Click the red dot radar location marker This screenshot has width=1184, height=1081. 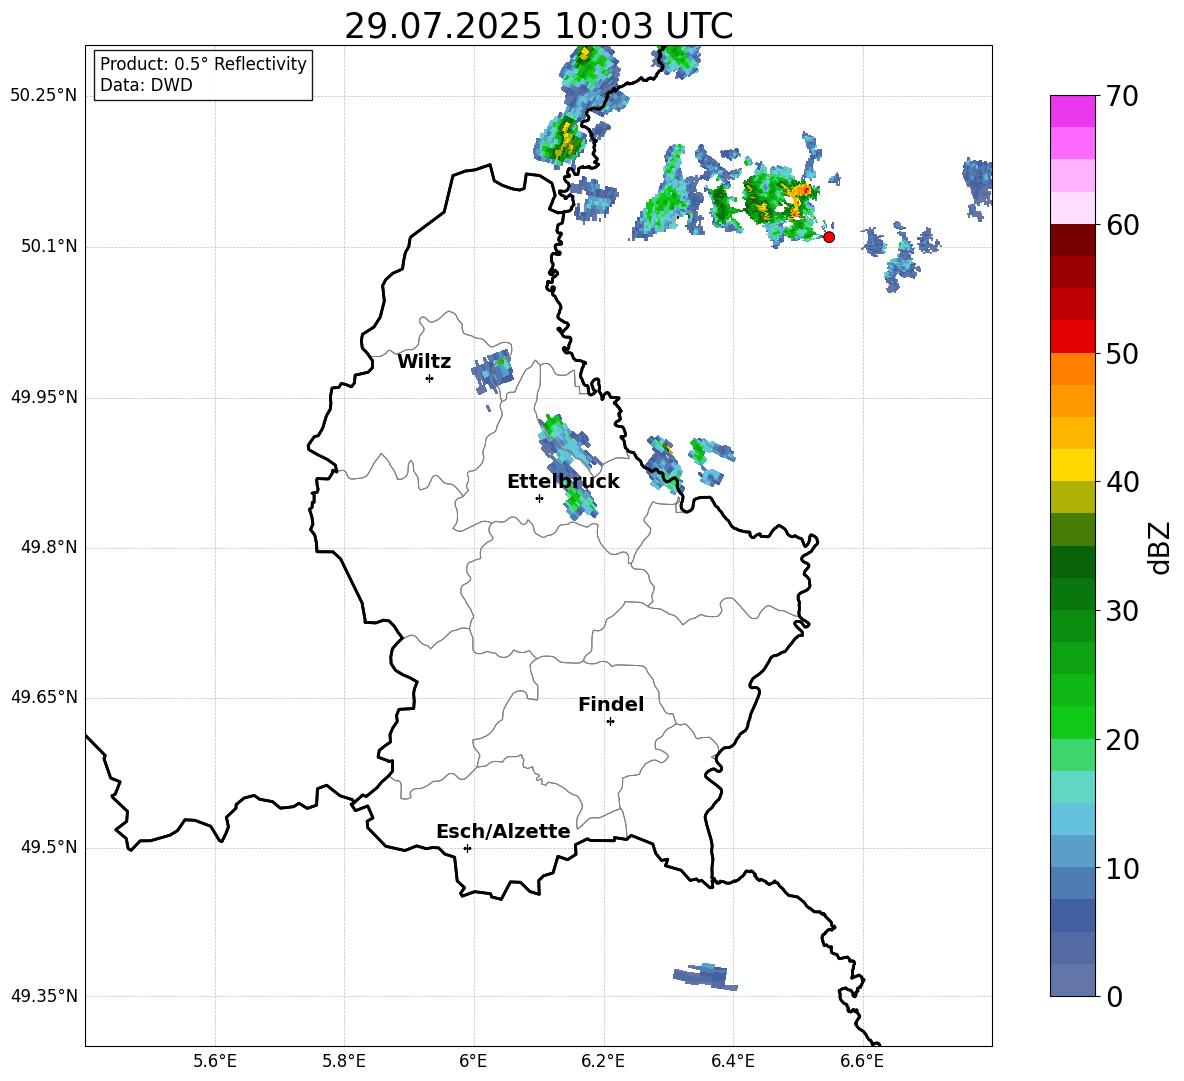coord(829,237)
